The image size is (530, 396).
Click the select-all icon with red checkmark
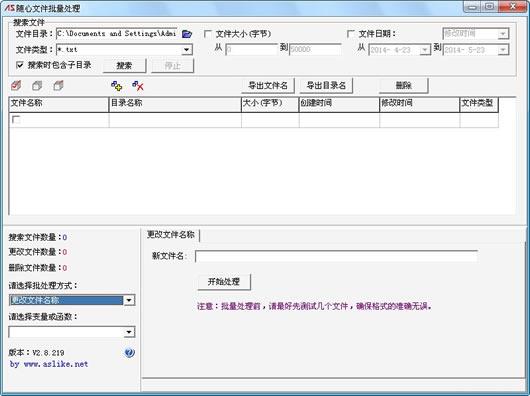[x=16, y=86]
